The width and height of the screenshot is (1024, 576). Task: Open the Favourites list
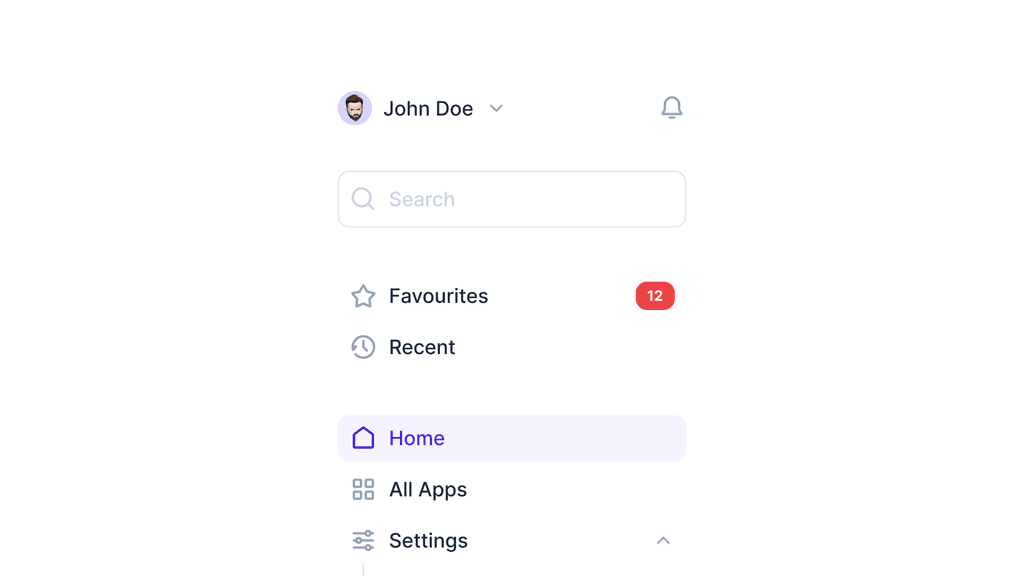[438, 296]
